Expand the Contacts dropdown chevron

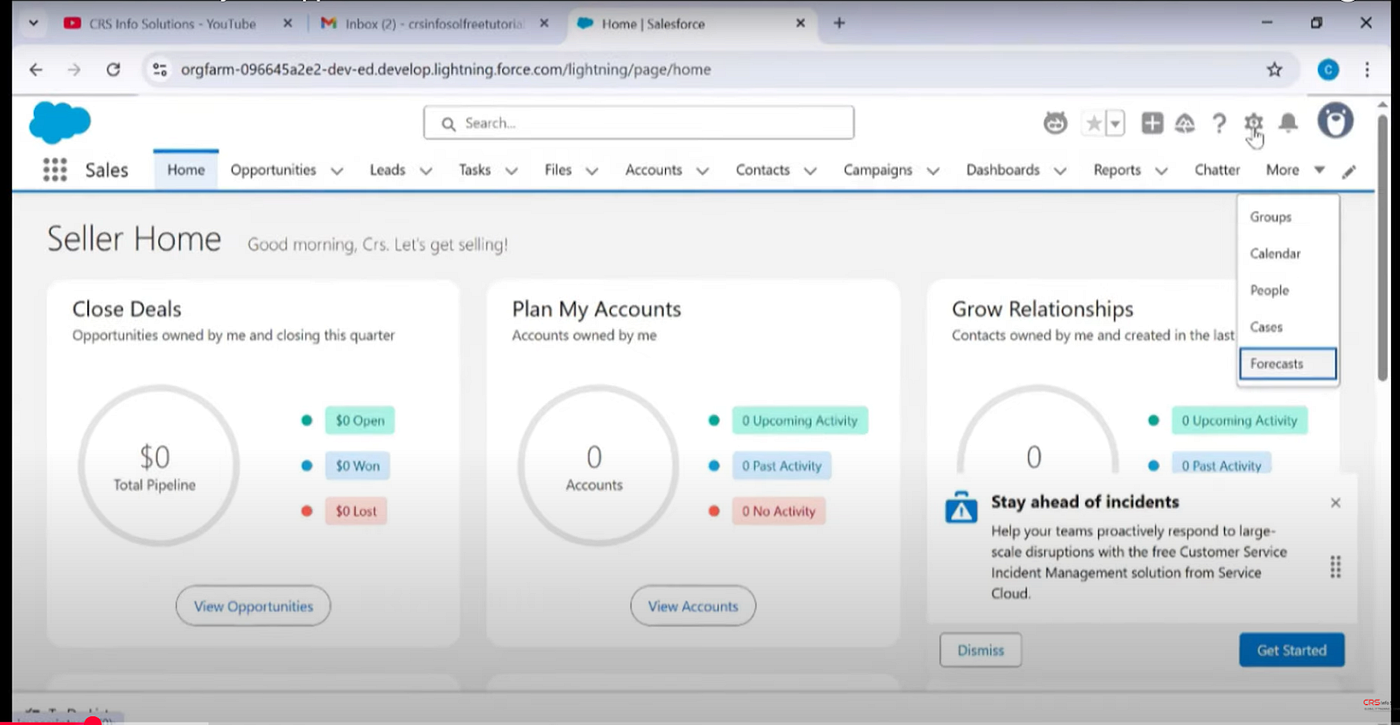[810, 171]
